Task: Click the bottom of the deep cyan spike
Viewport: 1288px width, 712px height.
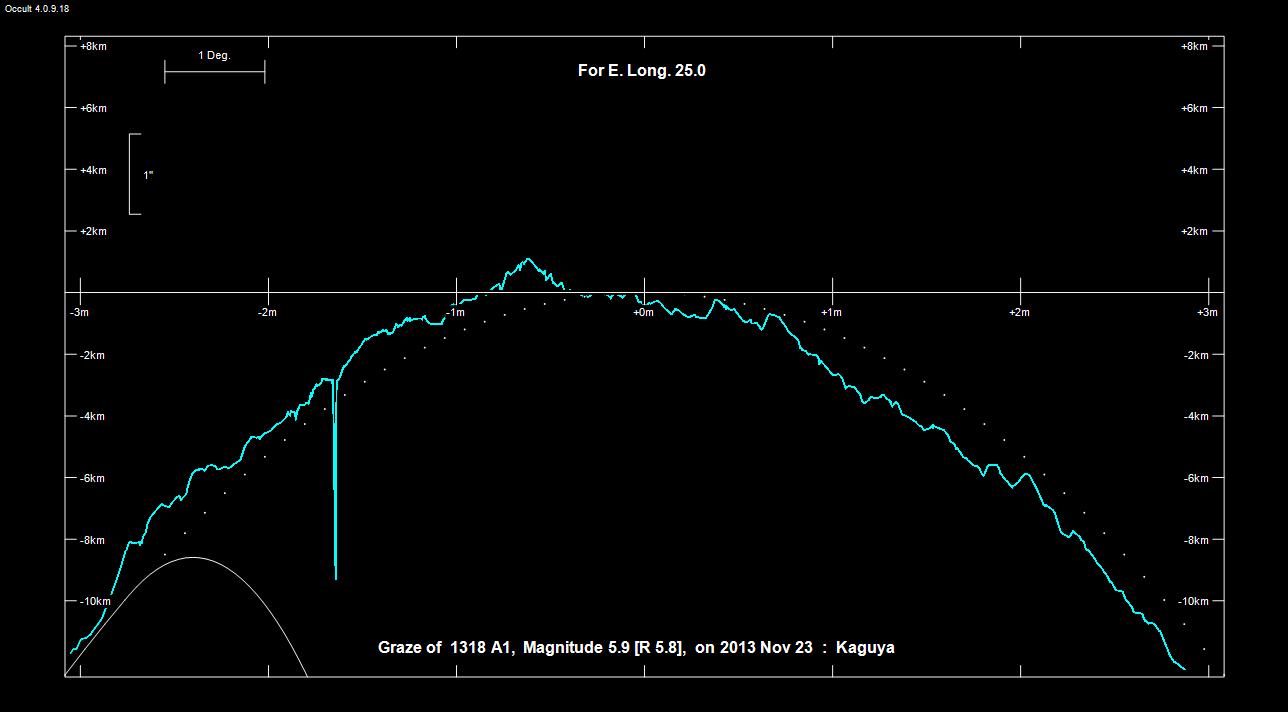Action: 335,577
